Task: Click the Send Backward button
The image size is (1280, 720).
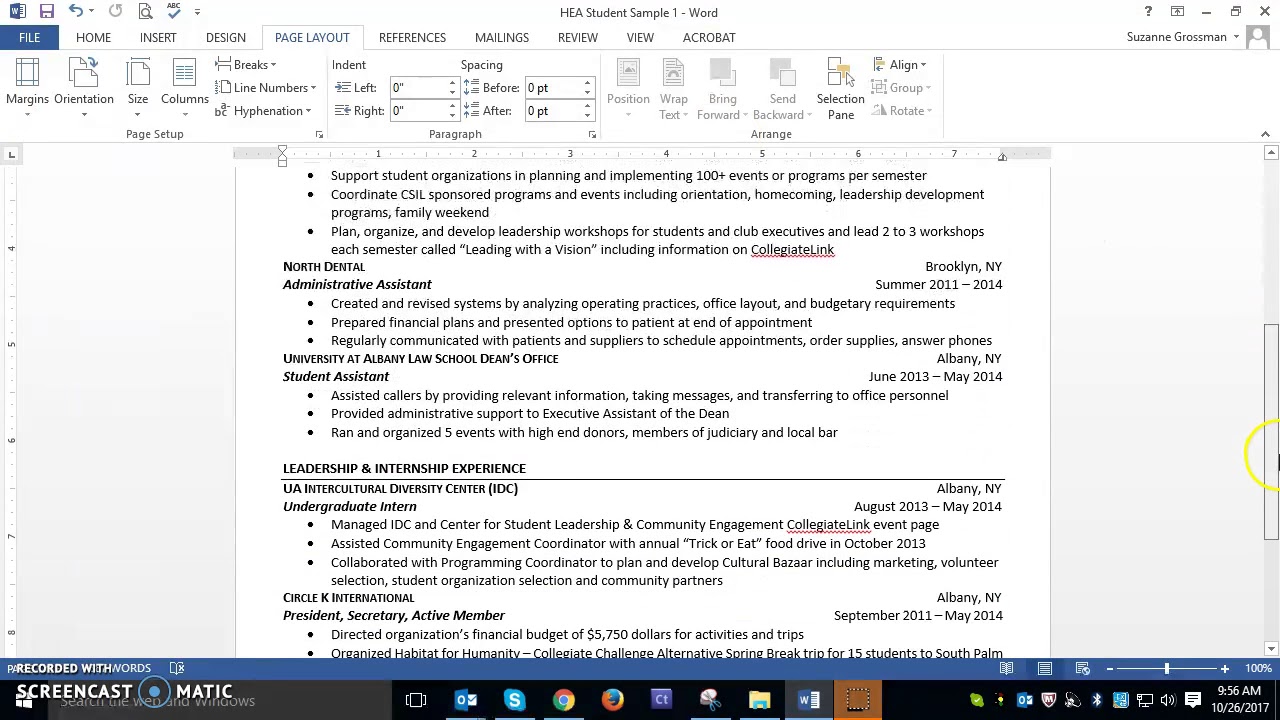Action: click(x=782, y=88)
